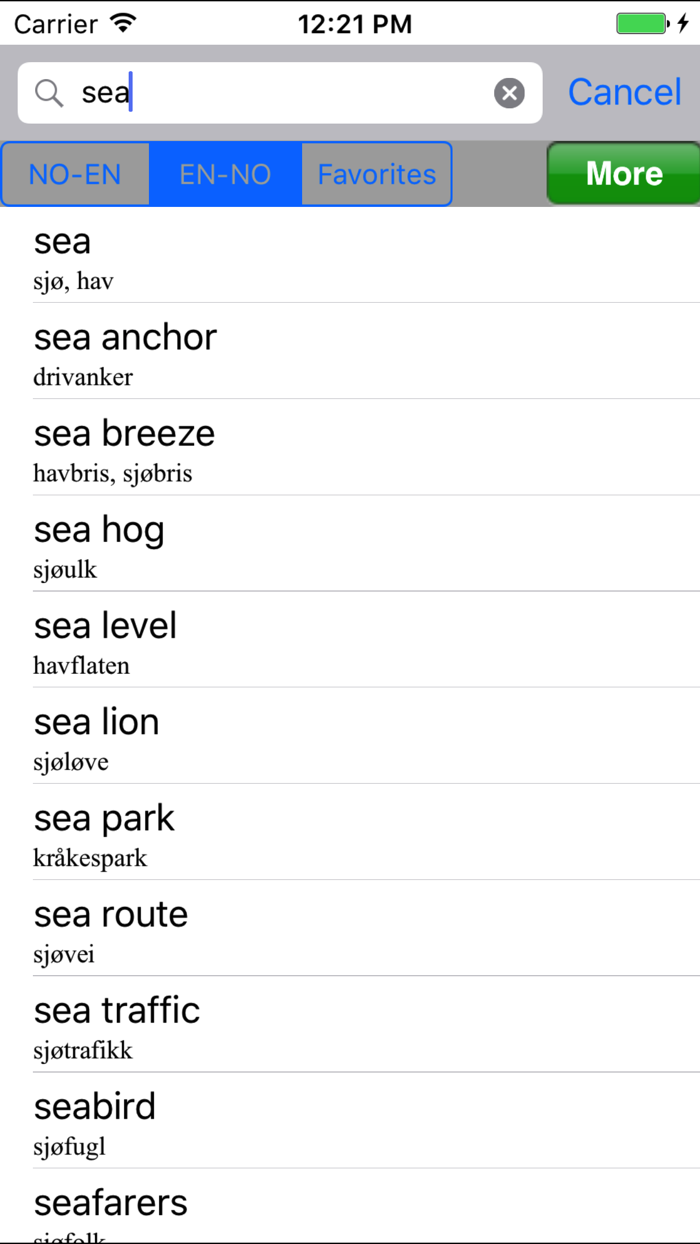Select the EN-NO dictionary tab

point(224,173)
